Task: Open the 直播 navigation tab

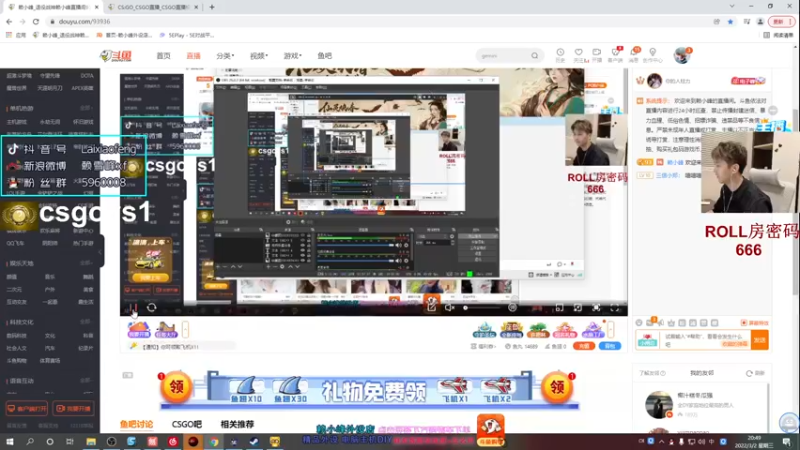Action: tap(193, 56)
